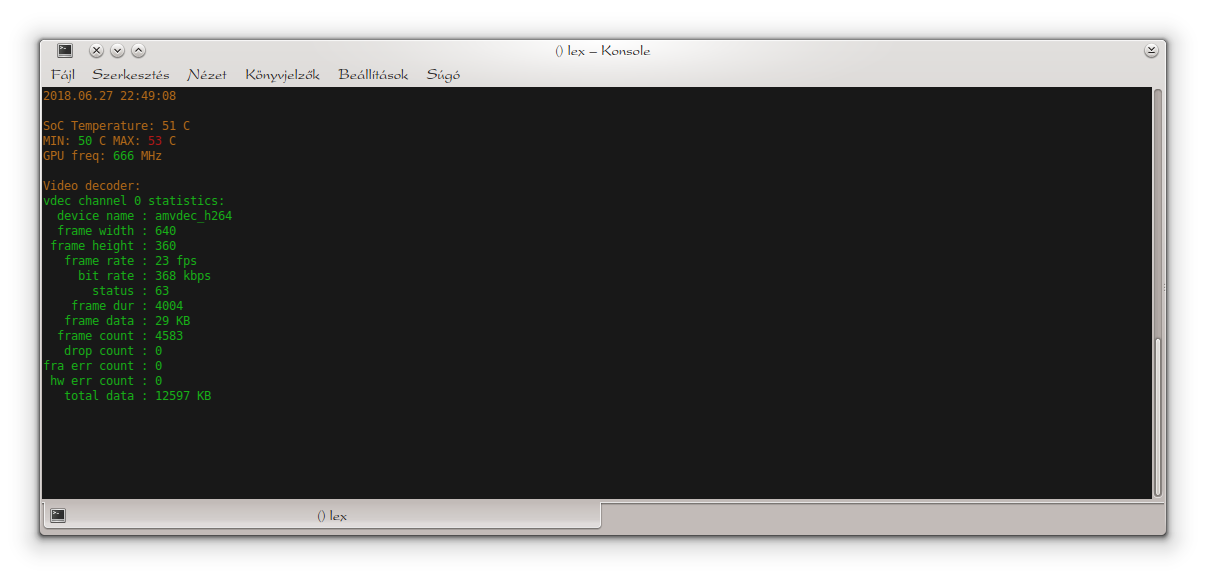1206x575 pixels.
Task: Click the 'frame count : 4583' line
Action: [120, 336]
